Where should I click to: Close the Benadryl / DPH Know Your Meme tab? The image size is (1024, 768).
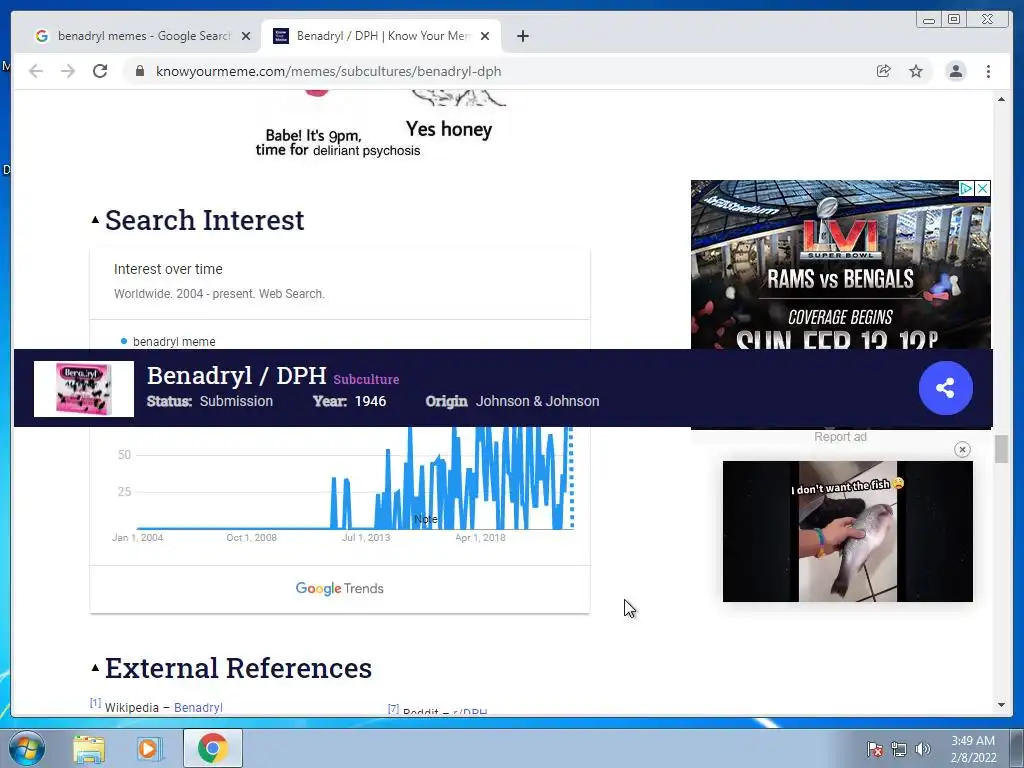485,36
